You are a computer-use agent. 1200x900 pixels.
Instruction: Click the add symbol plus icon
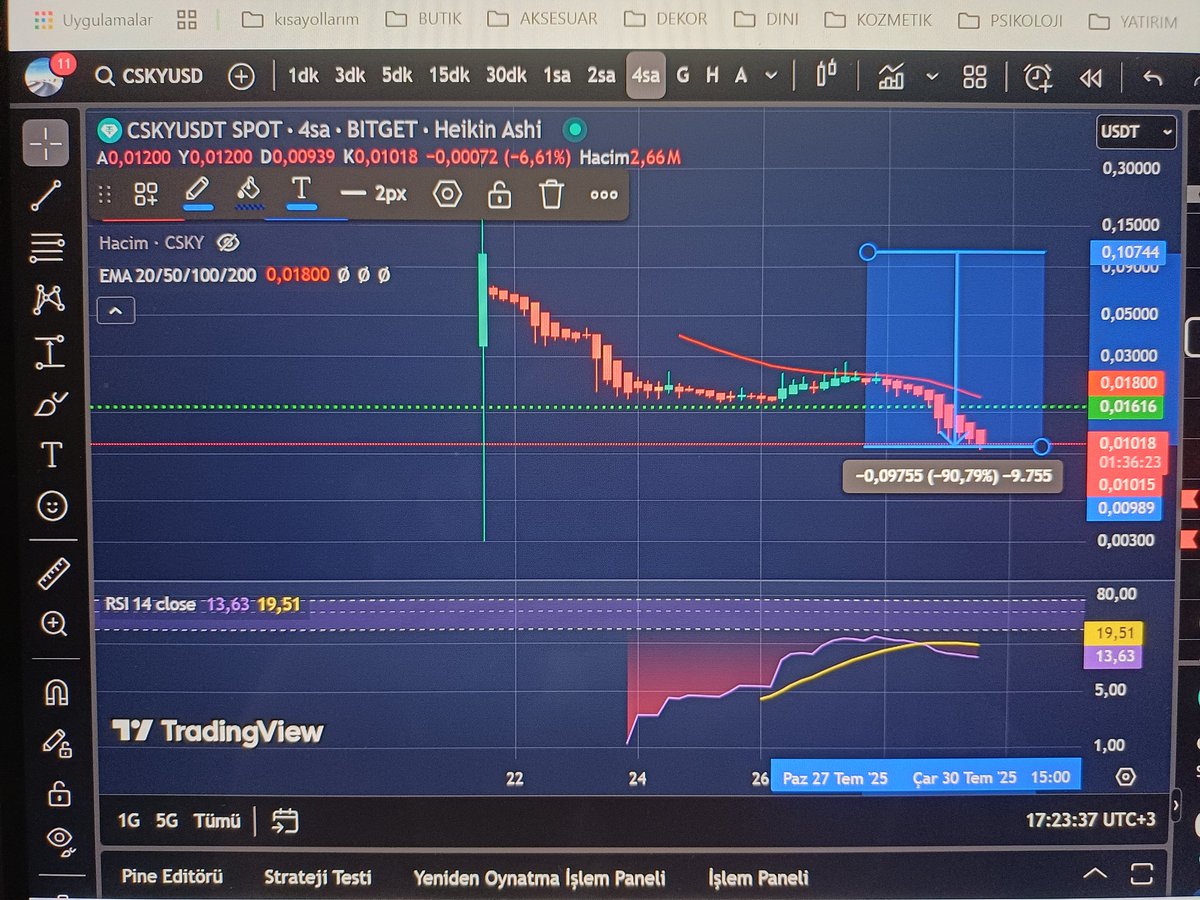coord(241,76)
